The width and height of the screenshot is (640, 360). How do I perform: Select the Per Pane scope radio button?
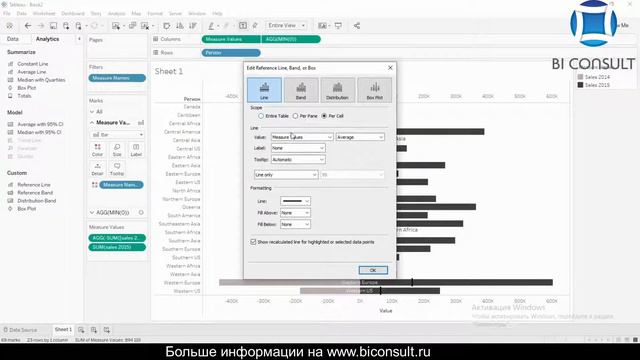click(295, 116)
